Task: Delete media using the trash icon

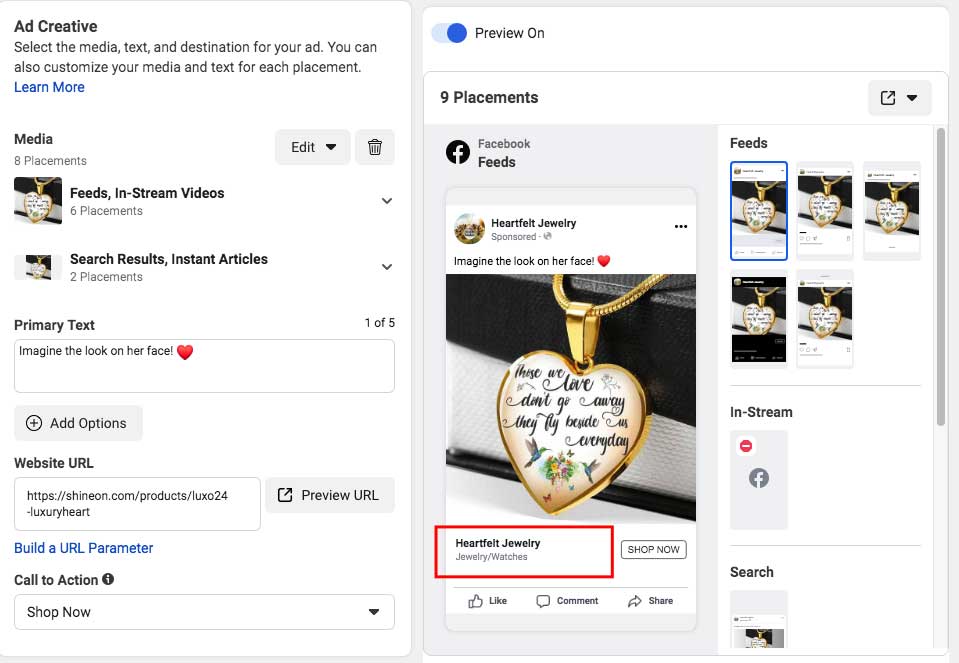Action: 375,147
